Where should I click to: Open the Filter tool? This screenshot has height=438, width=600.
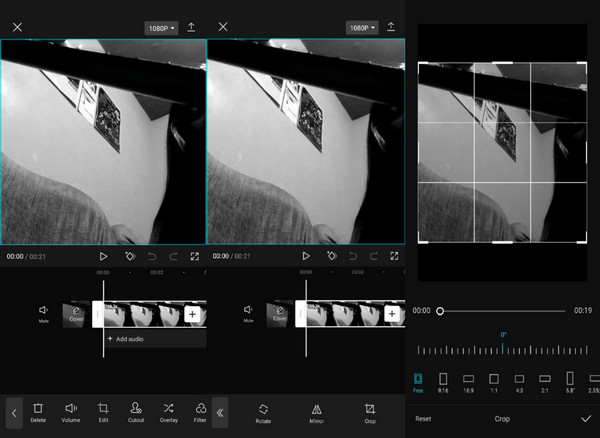click(200, 412)
